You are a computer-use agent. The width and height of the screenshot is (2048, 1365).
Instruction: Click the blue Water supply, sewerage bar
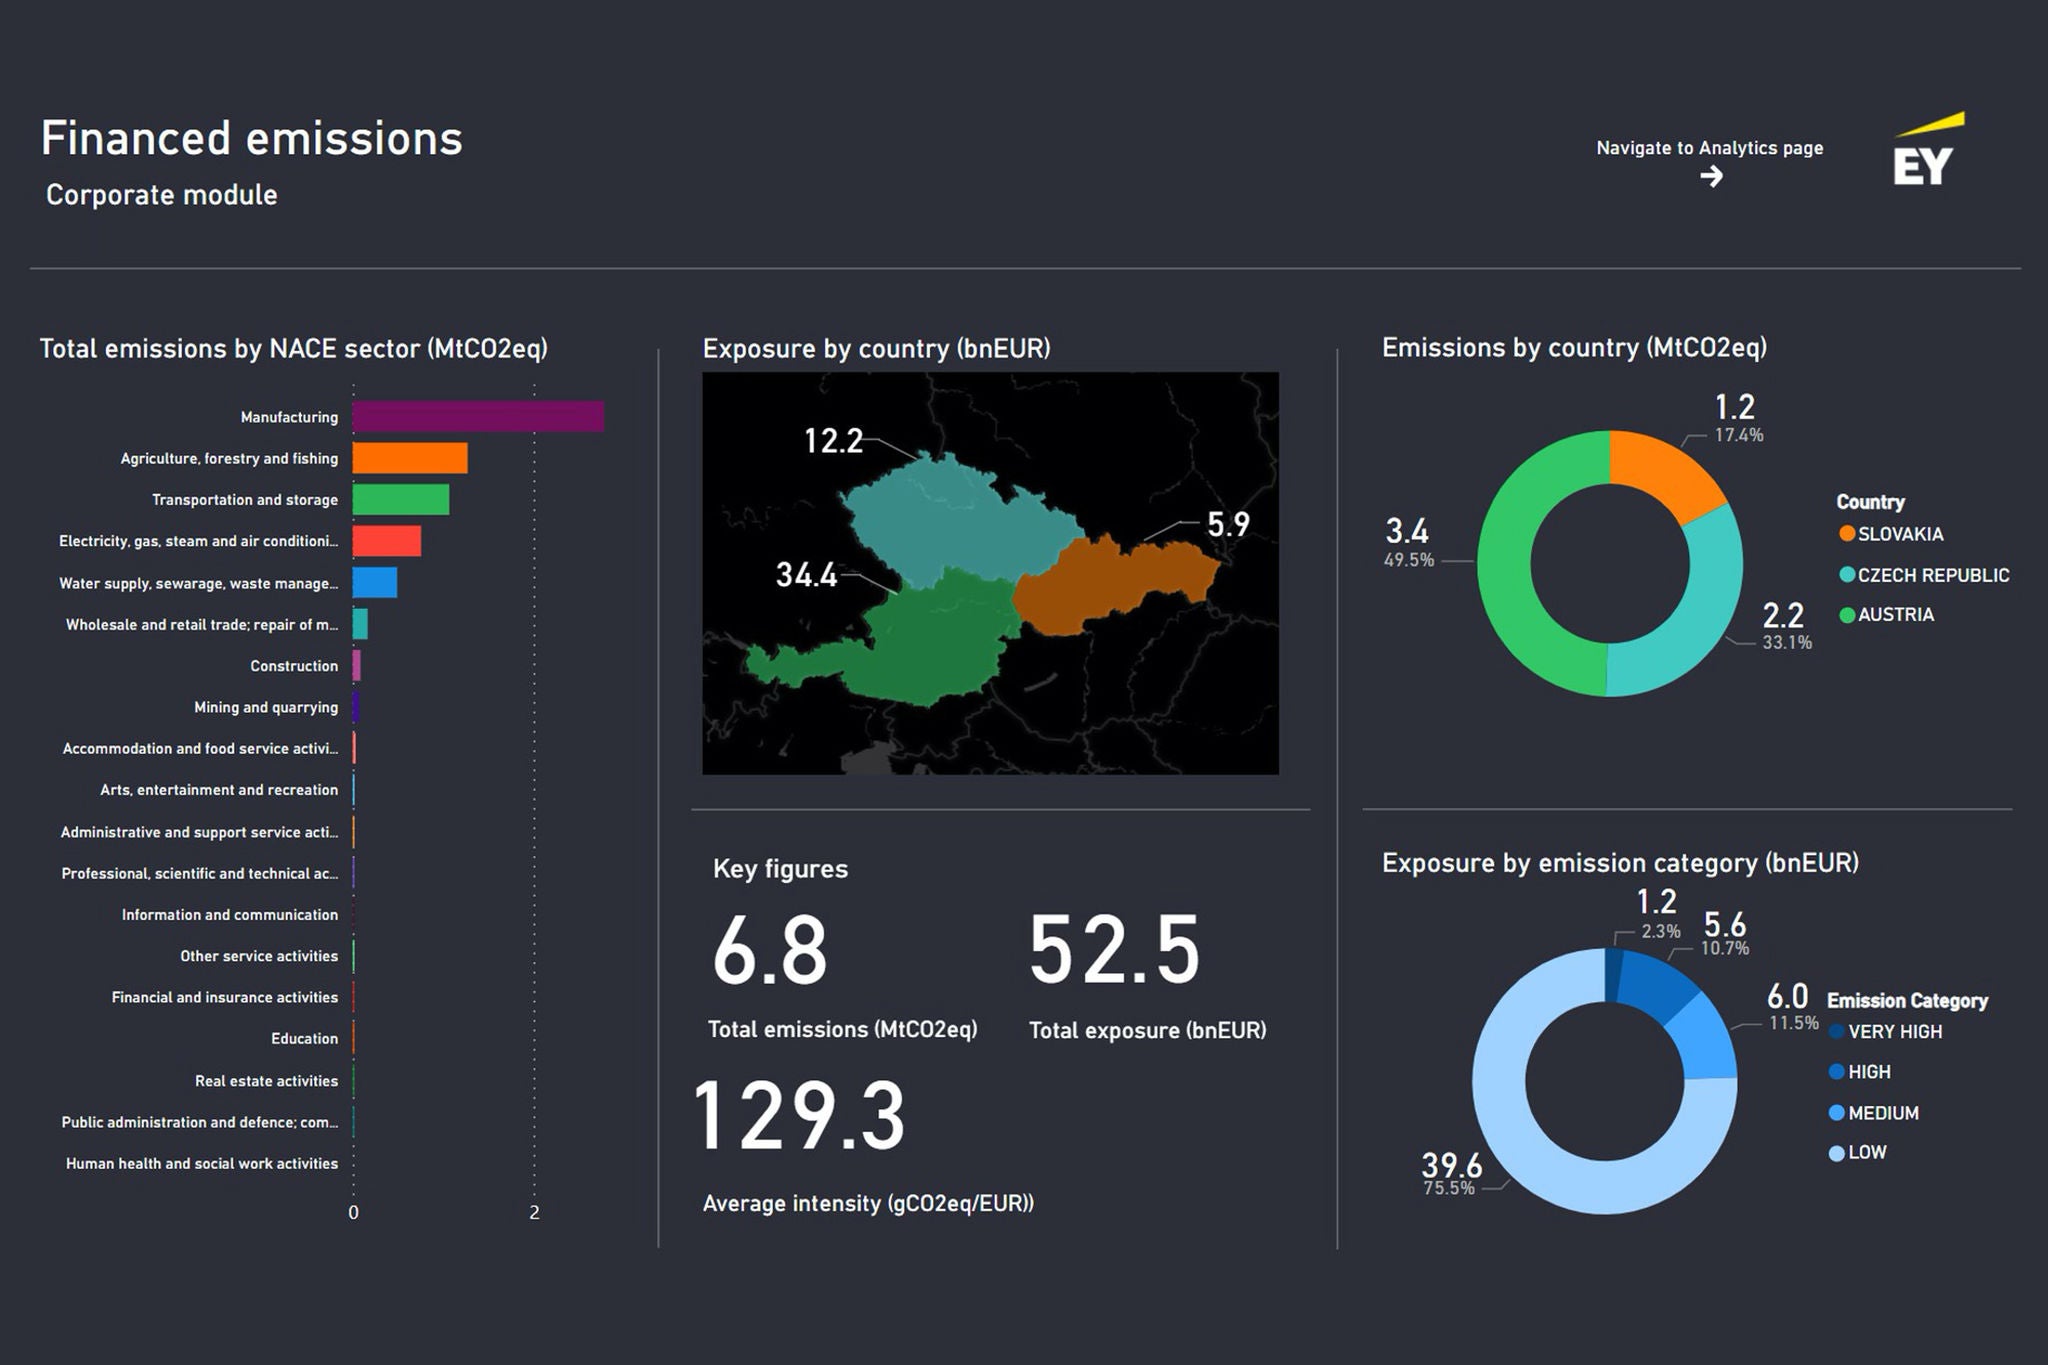(x=375, y=583)
